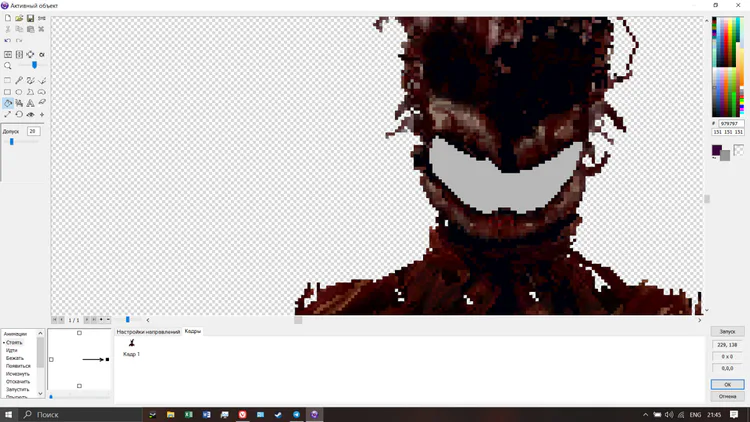This screenshot has width=750, height=422.
Task: Undo the last action
Action: coord(8,41)
